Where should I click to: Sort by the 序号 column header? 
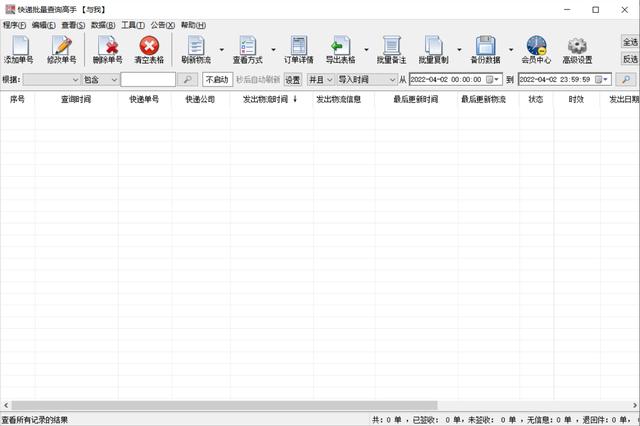coord(18,99)
